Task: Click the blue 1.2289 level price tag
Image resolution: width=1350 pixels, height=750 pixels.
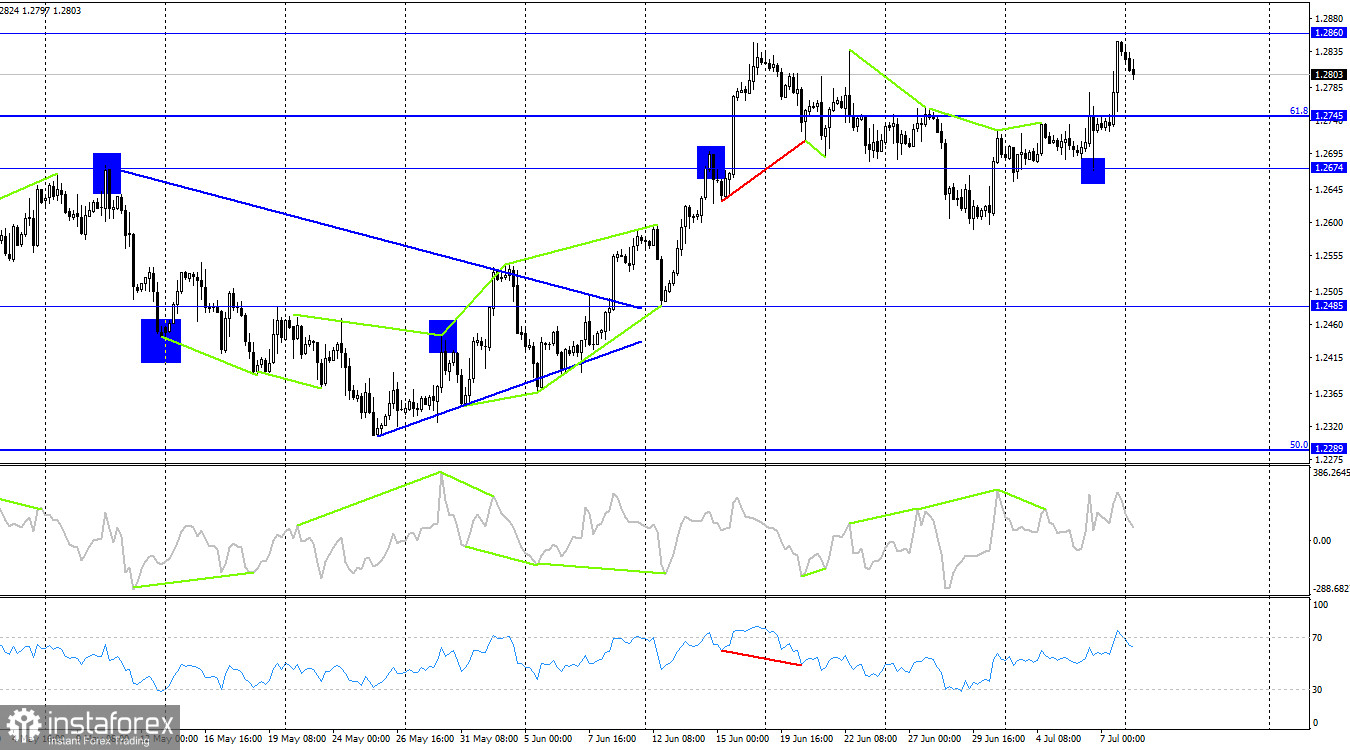Action: pos(1328,449)
